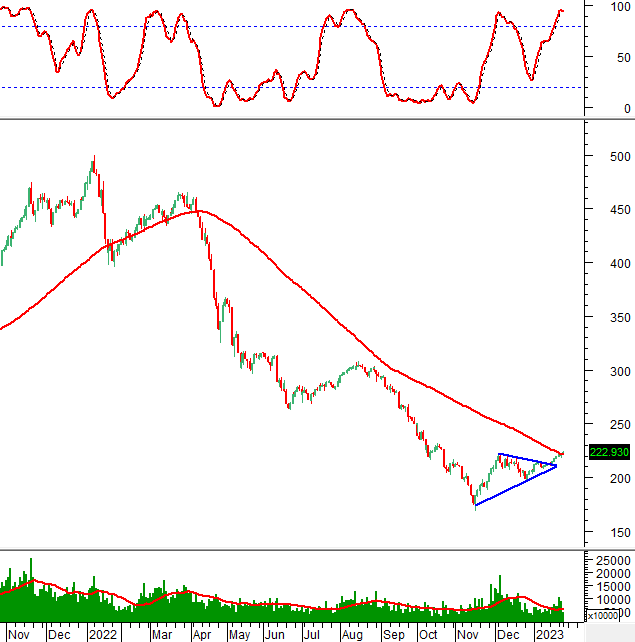Click the Oct month label on the time axis
The height and width of the screenshot is (642, 635).
[x=428, y=634]
